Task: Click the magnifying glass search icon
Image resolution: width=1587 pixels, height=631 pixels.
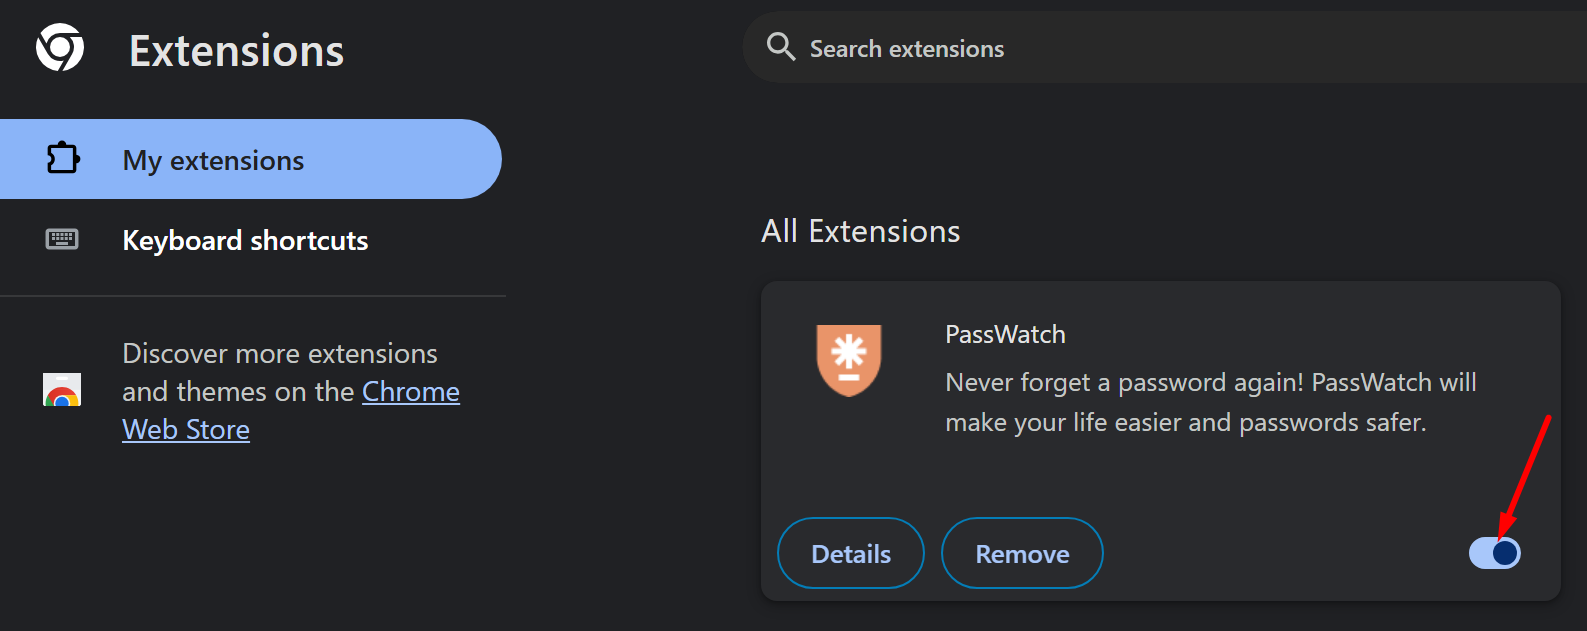Action: coord(780,47)
